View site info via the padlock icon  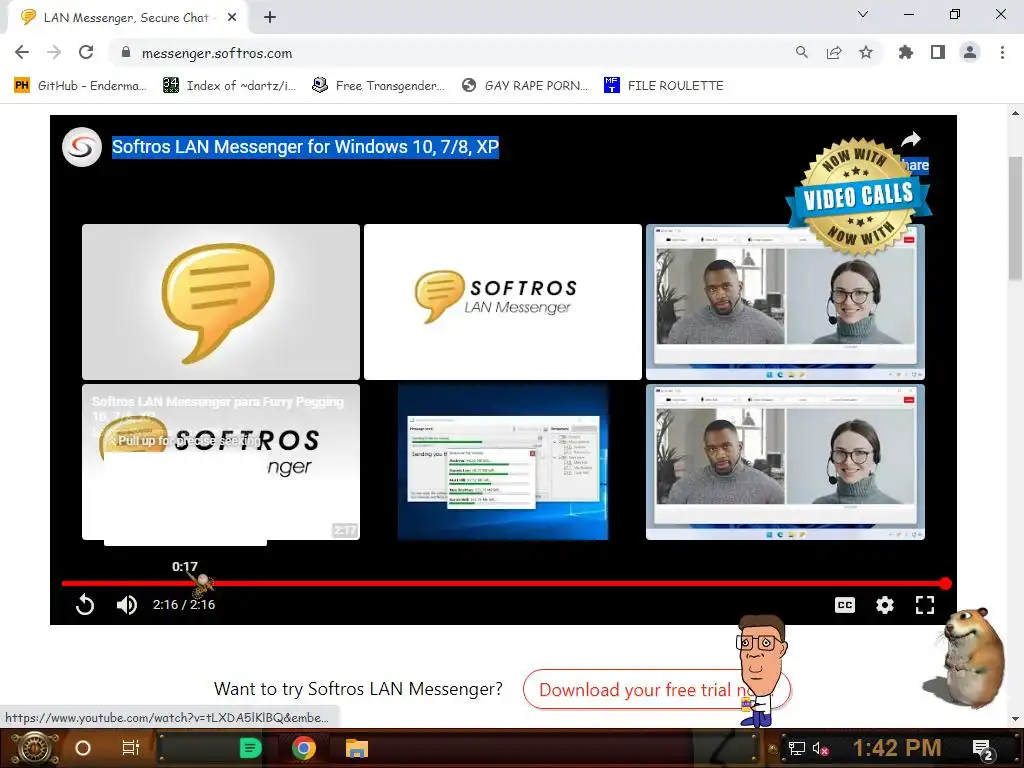[126, 53]
